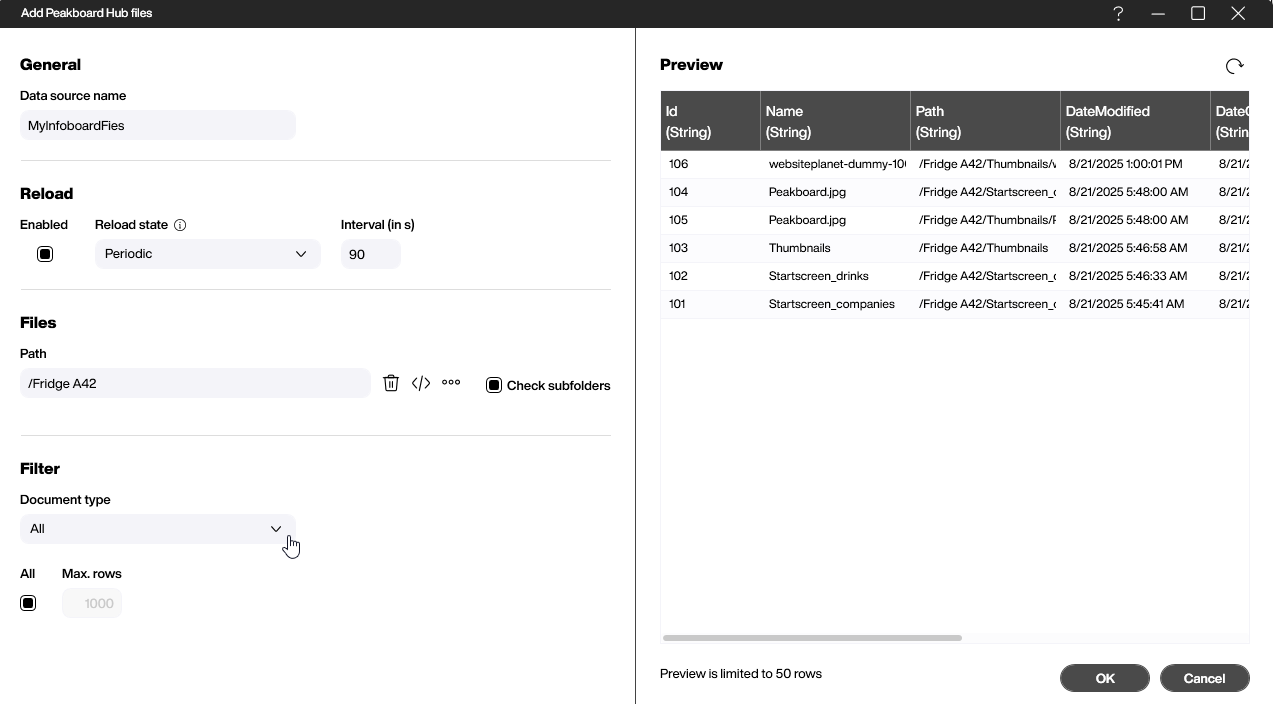Confirm with the OK button

(1104, 678)
